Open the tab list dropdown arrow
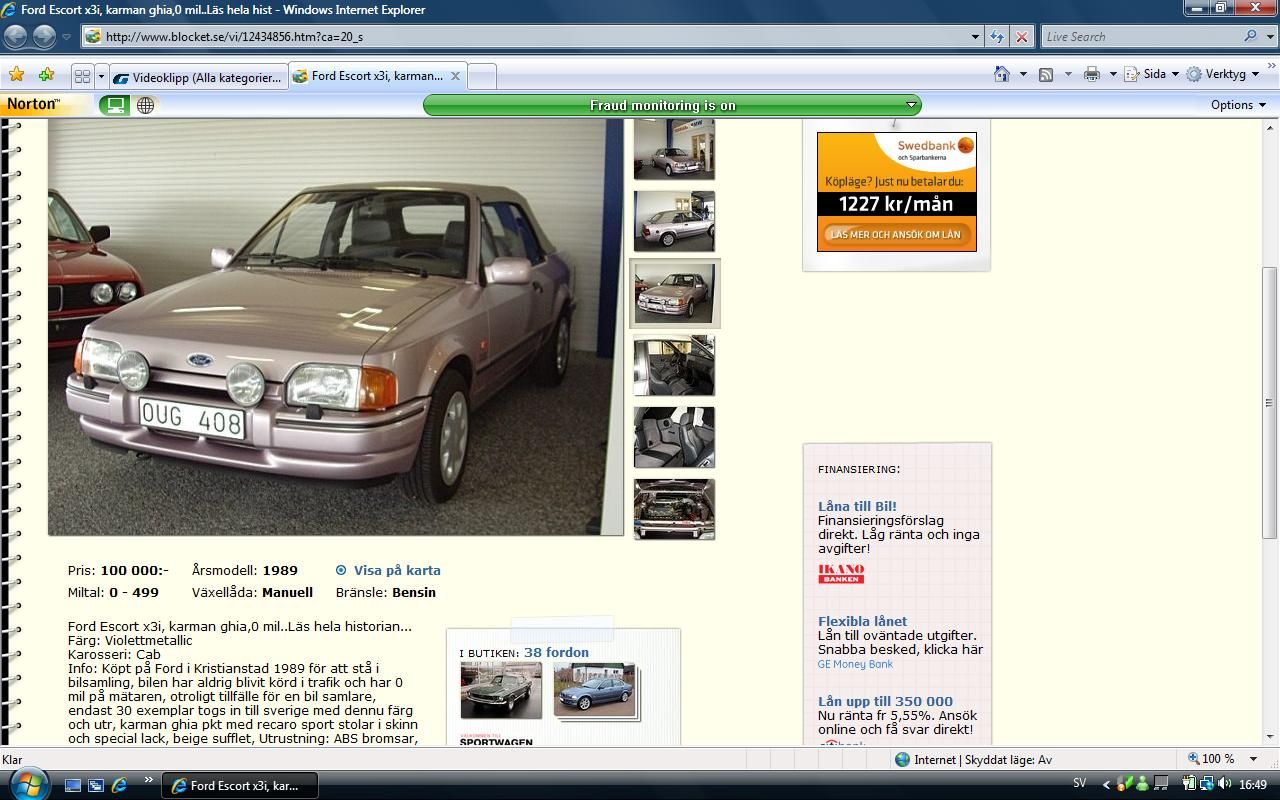Screen dimensions: 1280x800 pyautogui.click(x=100, y=76)
